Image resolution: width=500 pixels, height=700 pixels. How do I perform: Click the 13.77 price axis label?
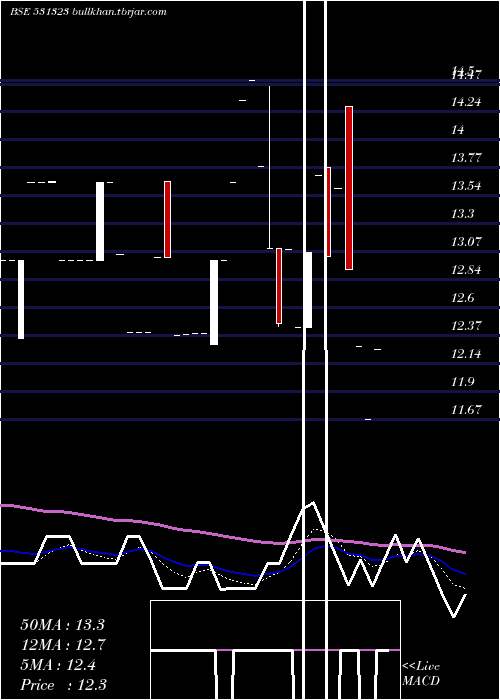(x=466, y=158)
